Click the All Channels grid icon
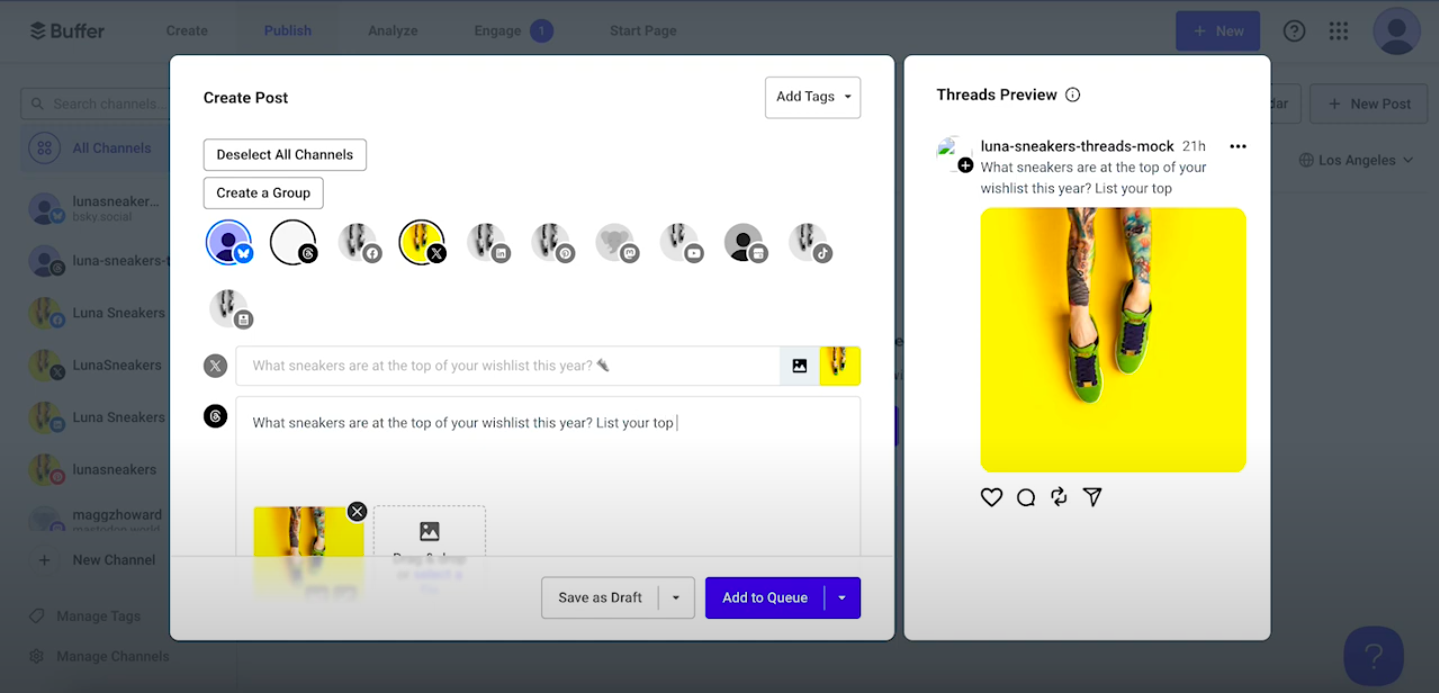 (x=44, y=148)
